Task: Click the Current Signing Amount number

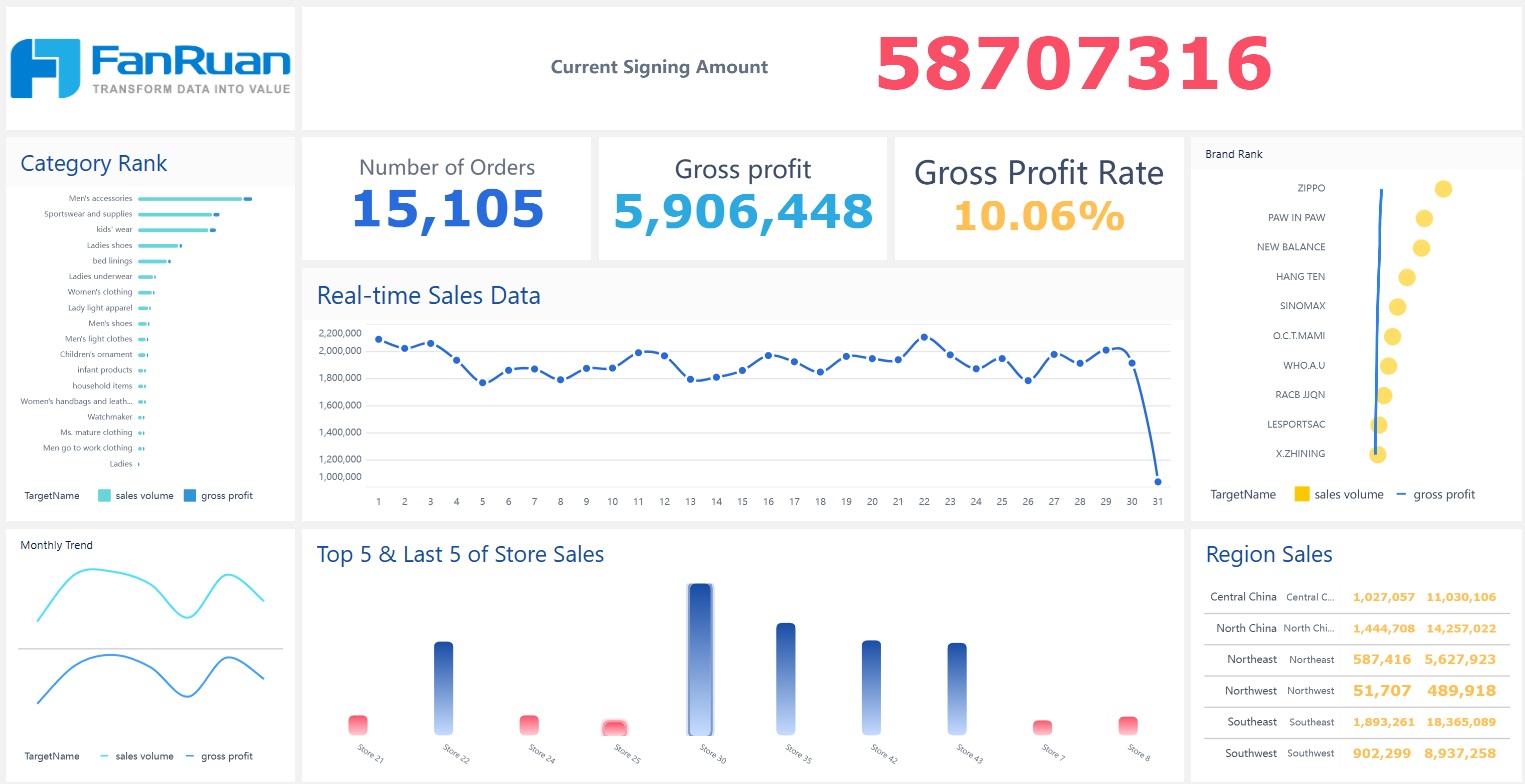Action: click(1073, 66)
